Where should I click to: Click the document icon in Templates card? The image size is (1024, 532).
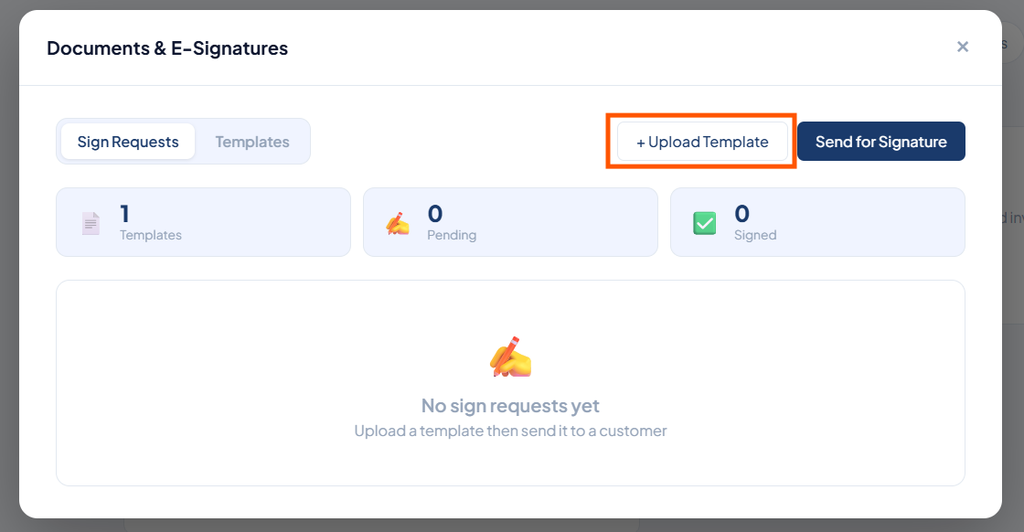[91, 223]
